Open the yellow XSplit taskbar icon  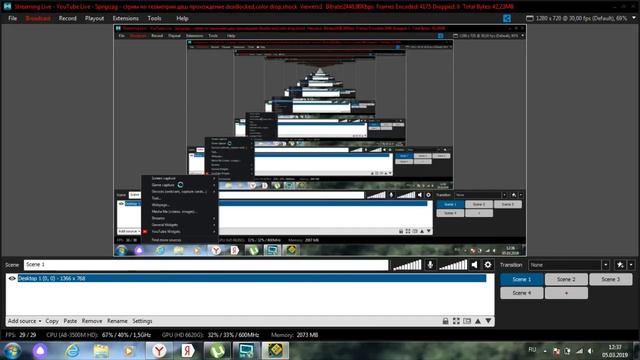pyautogui.click(x=275, y=351)
